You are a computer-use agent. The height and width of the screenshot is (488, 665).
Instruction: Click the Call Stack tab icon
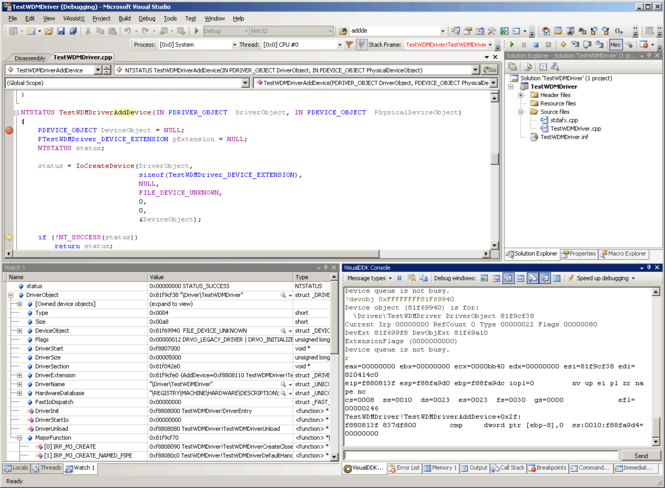[496, 468]
